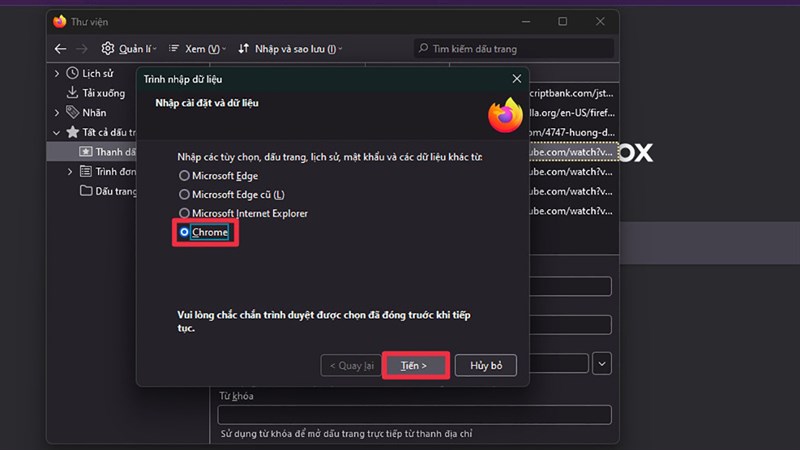Viewport: 800px width, 450px height.
Task: Select Nhãn tags in the sidebar
Action: tap(94, 112)
